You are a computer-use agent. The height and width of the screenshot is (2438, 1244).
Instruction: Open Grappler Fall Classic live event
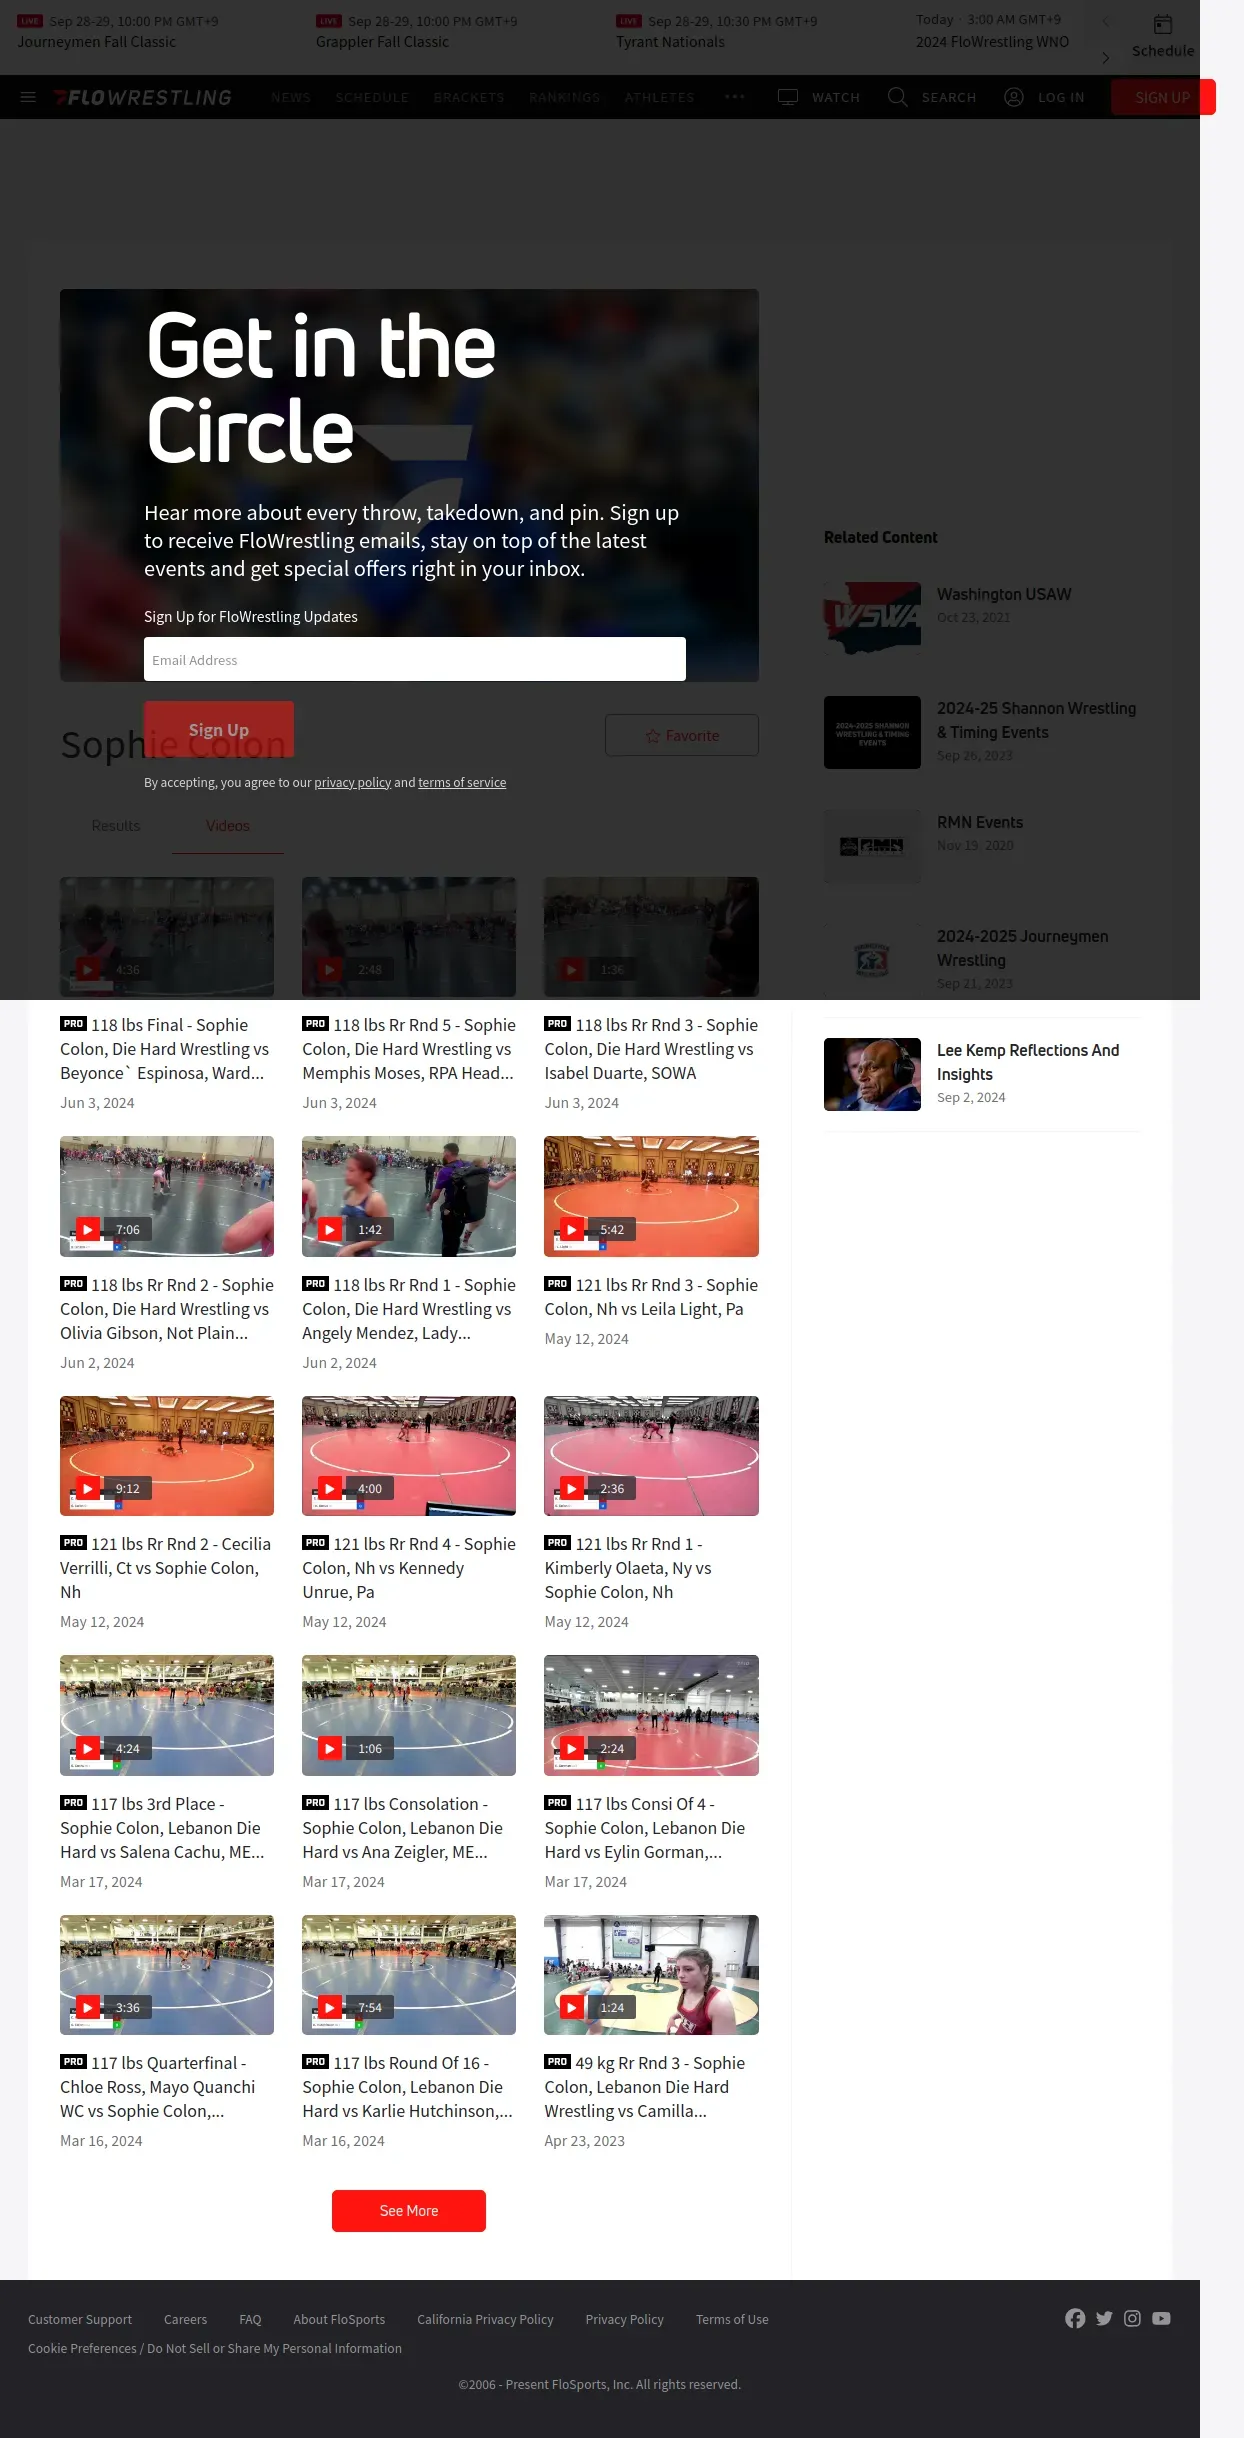pos(382,42)
